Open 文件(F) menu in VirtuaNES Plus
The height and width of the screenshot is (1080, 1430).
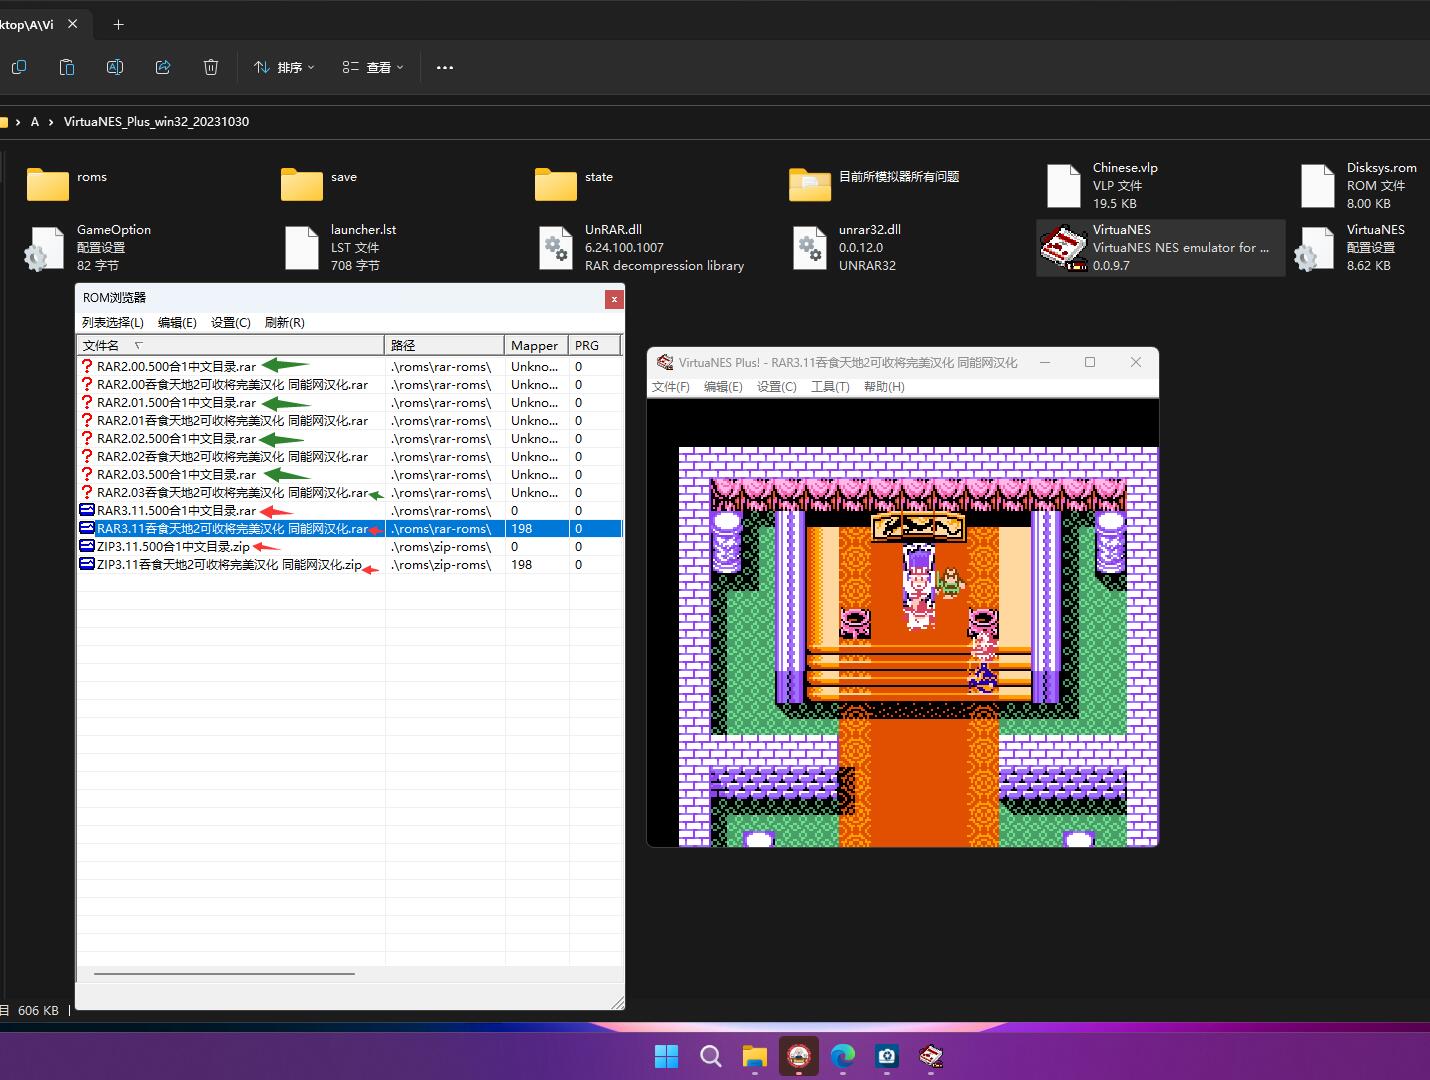(670, 386)
